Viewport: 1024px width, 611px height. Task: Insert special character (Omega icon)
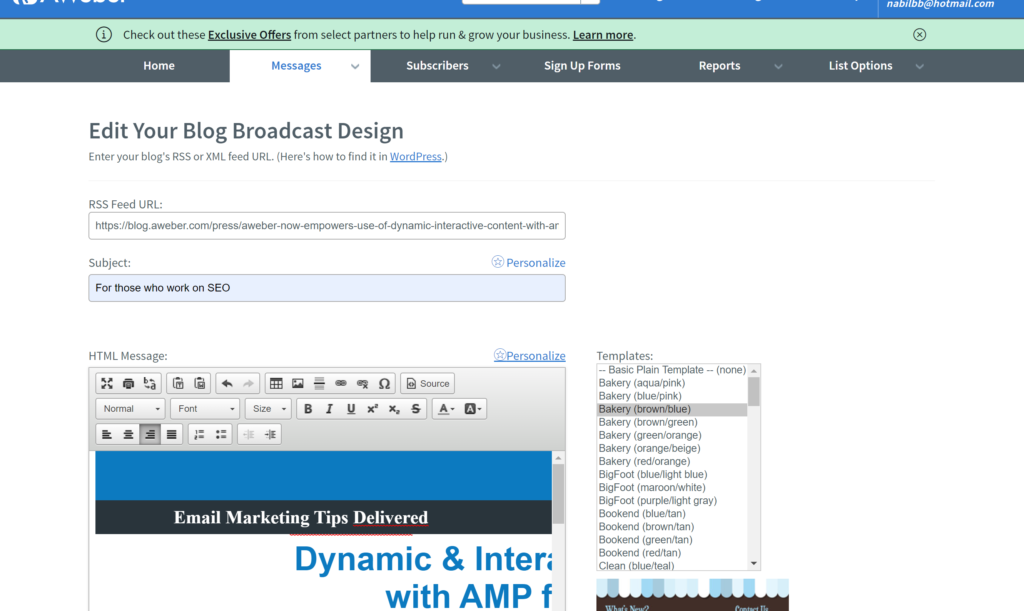tap(384, 383)
